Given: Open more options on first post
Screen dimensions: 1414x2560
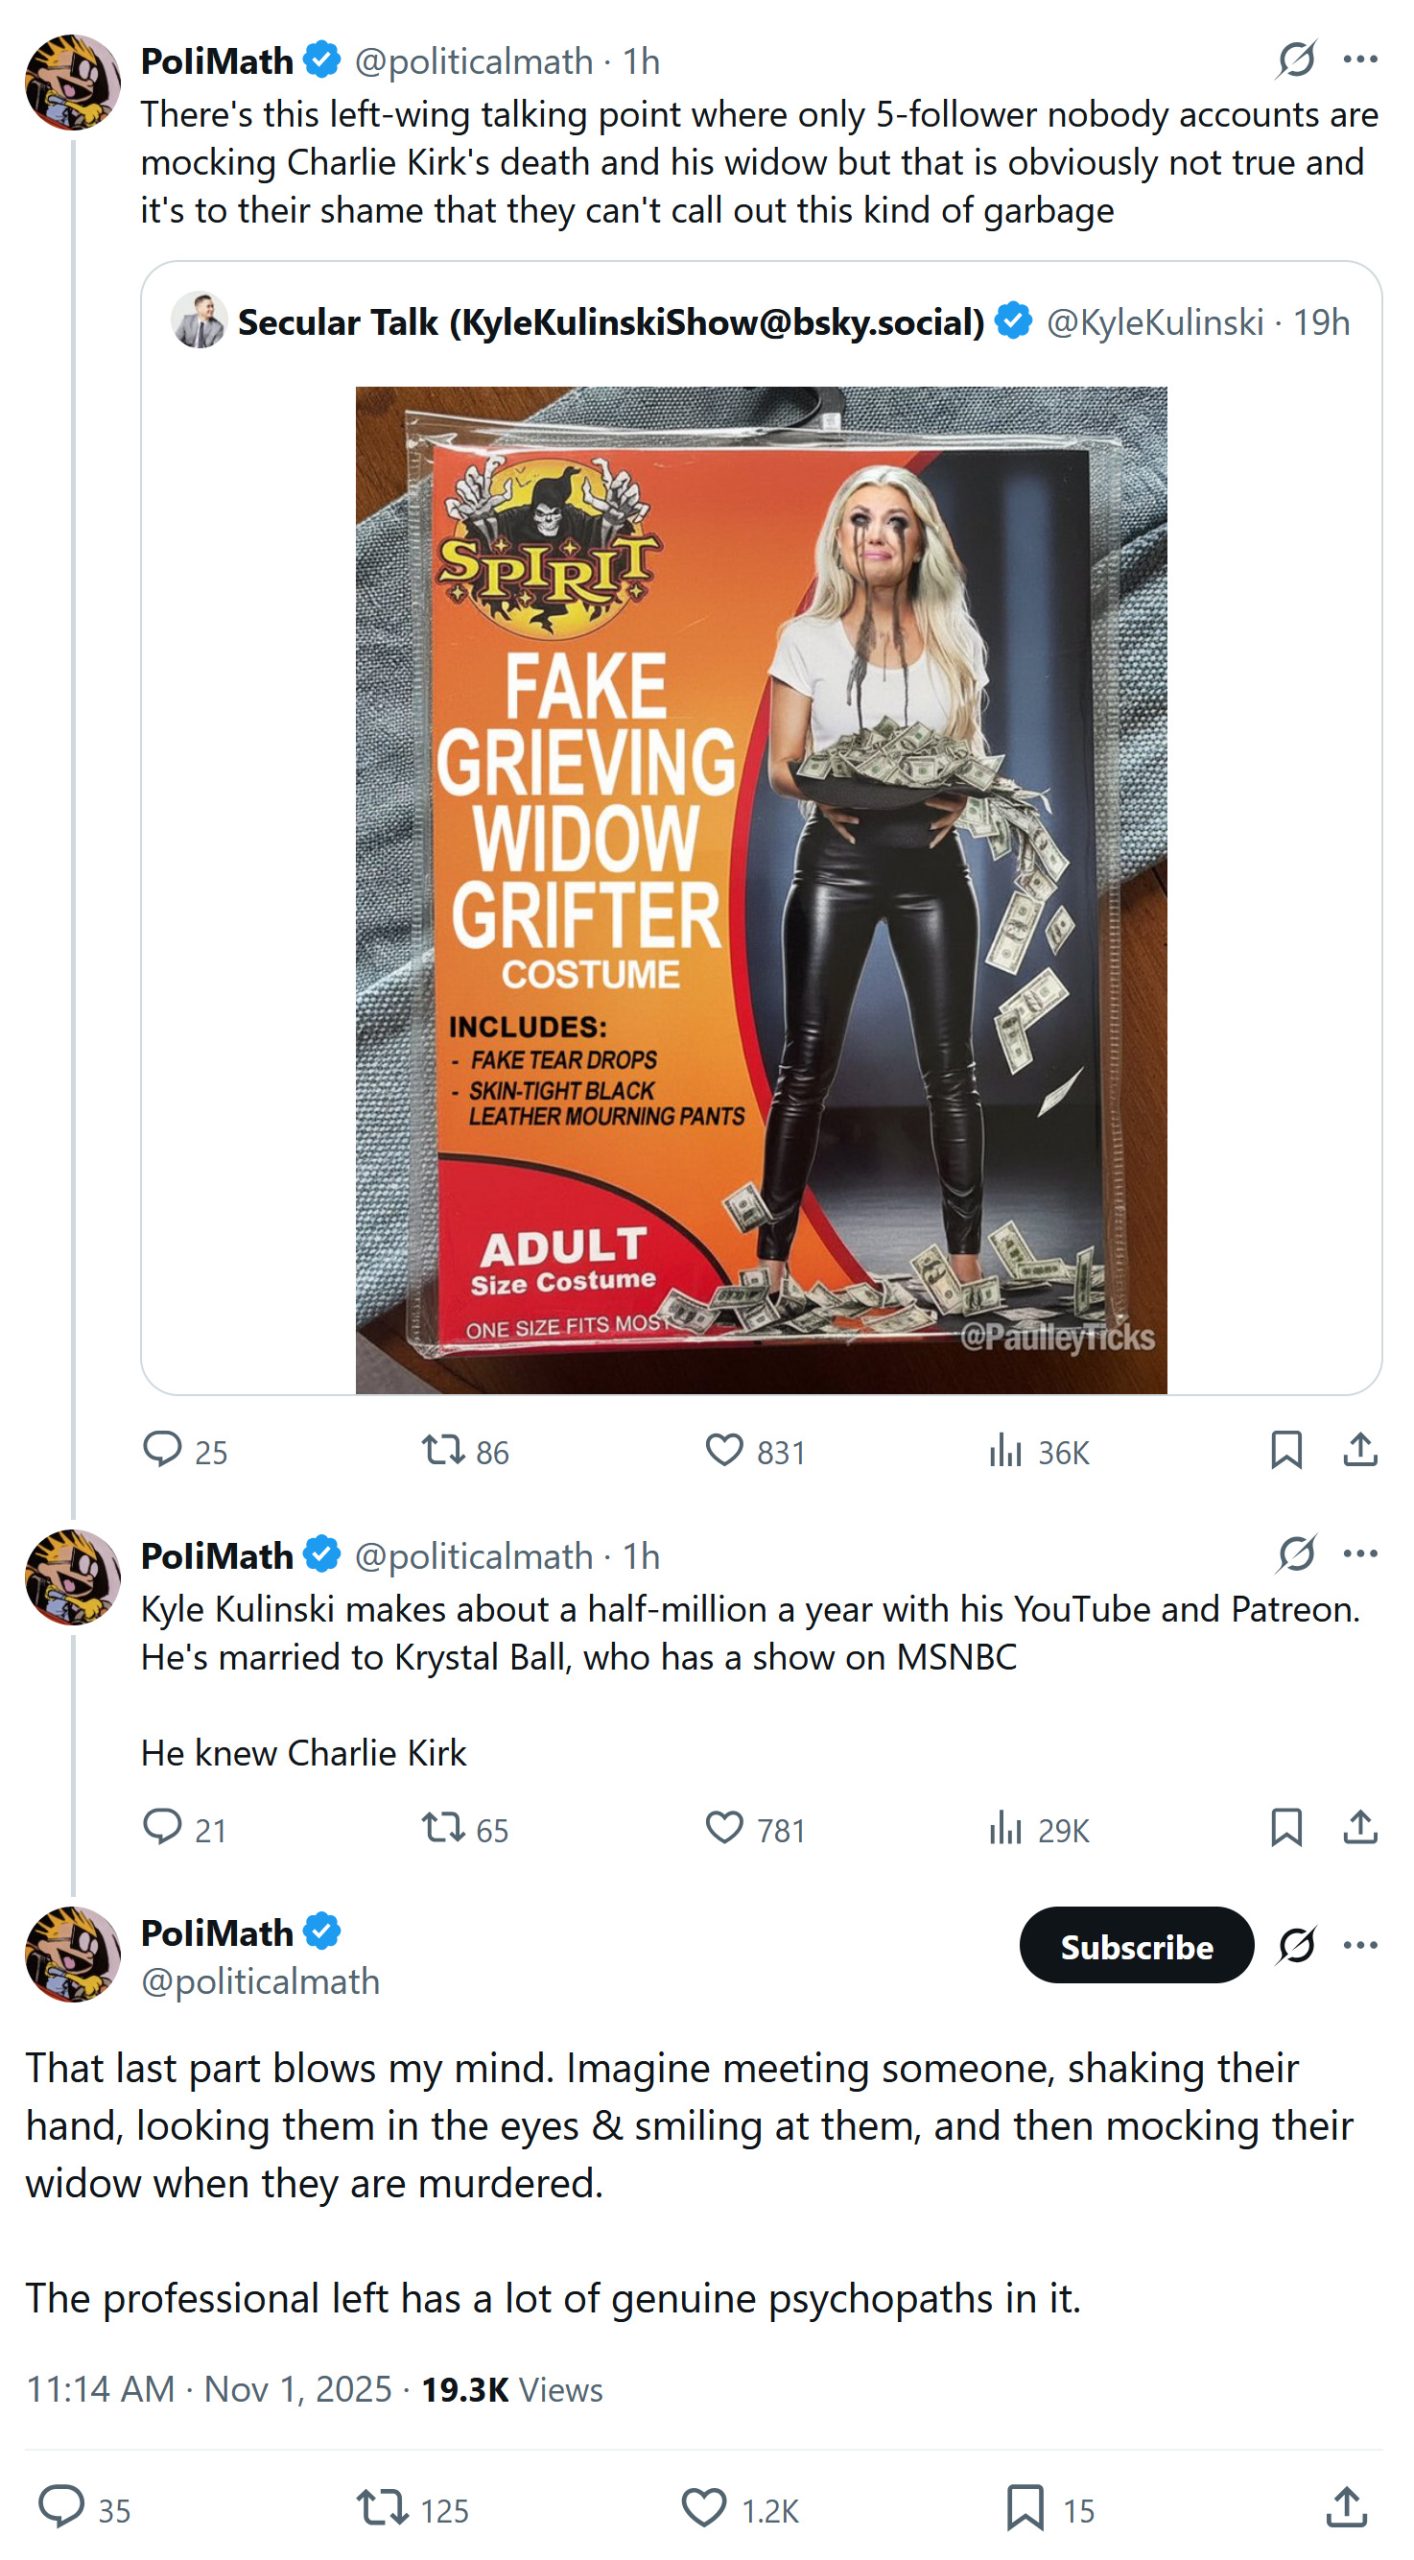Looking at the screenshot, I should [1360, 59].
